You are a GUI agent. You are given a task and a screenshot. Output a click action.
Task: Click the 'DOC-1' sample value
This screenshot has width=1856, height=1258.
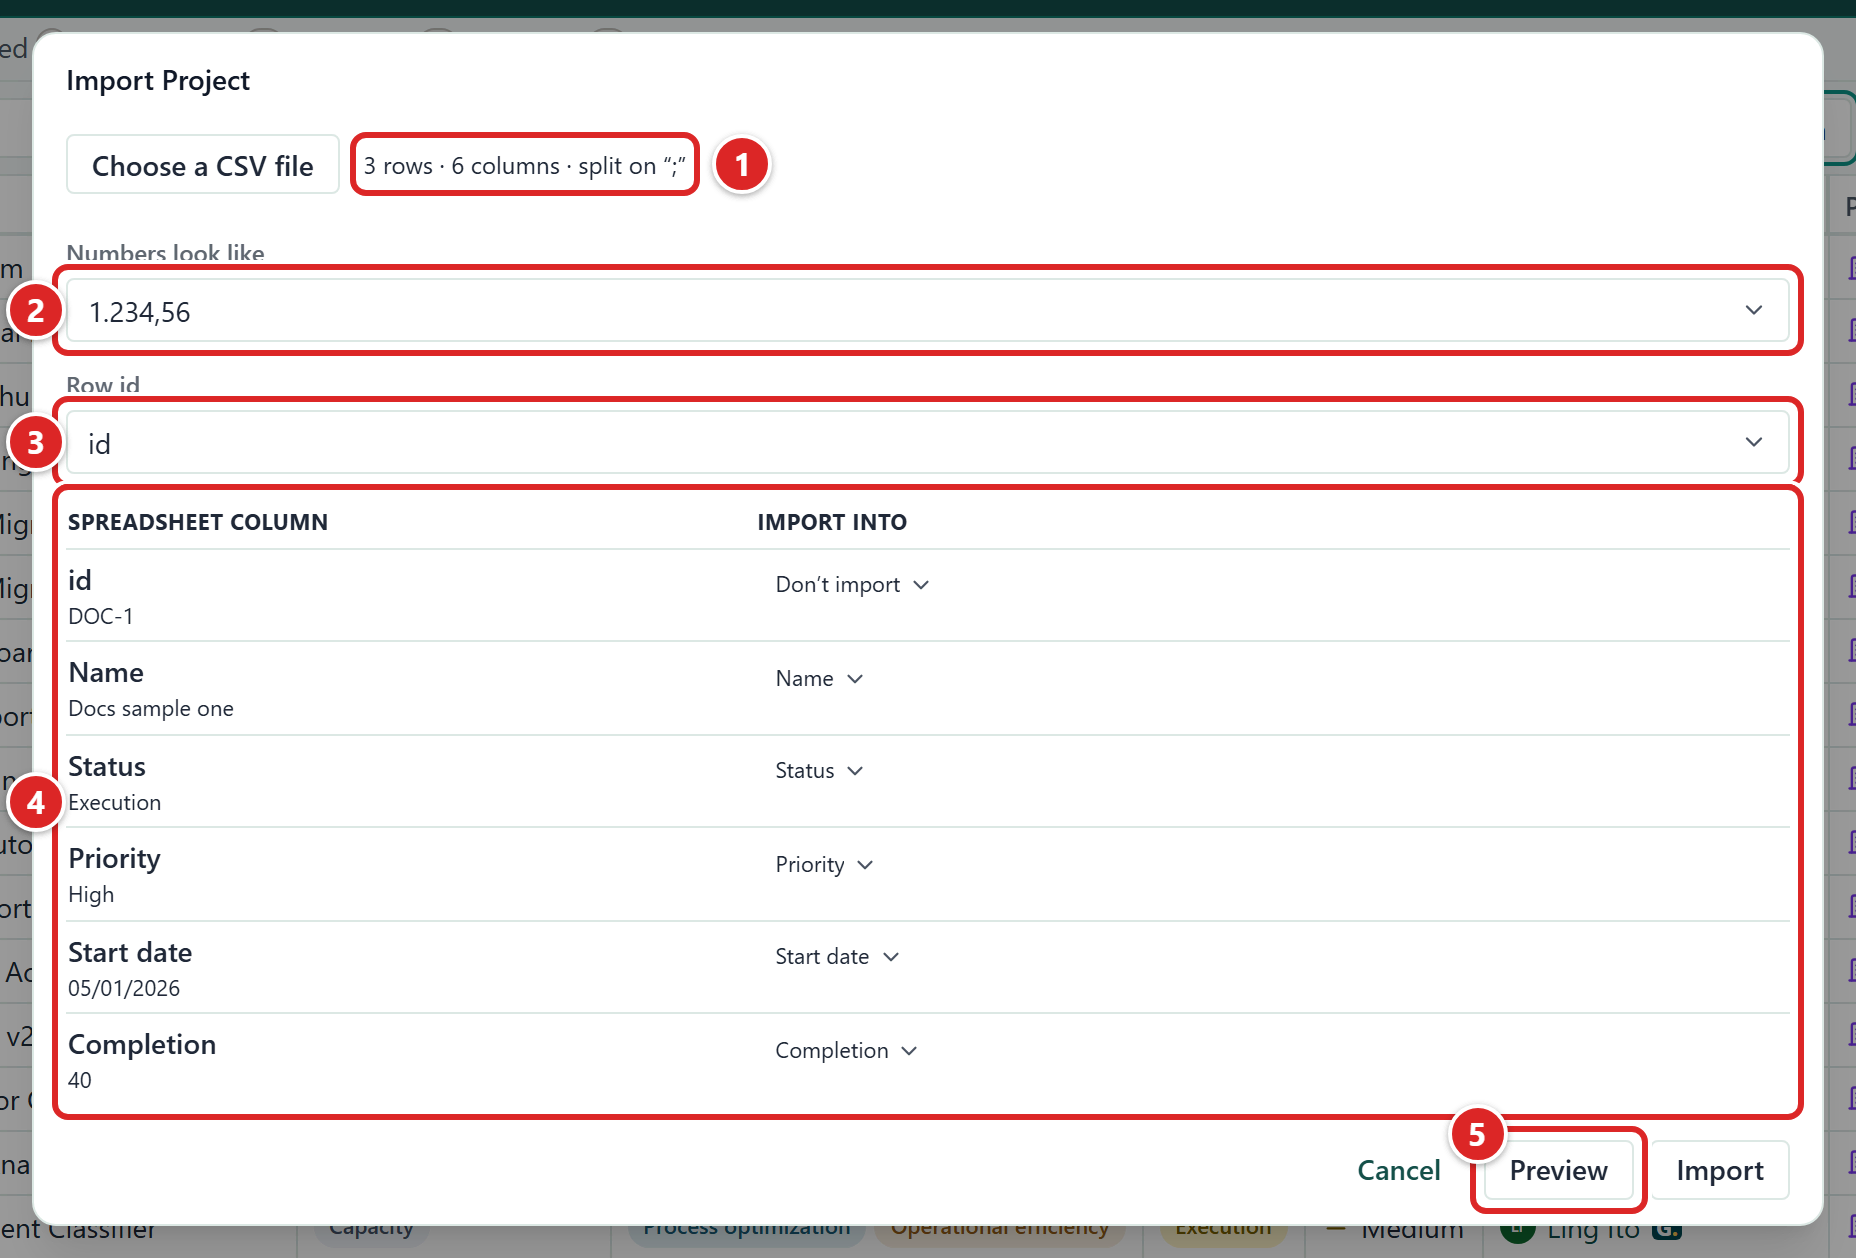pos(101,617)
